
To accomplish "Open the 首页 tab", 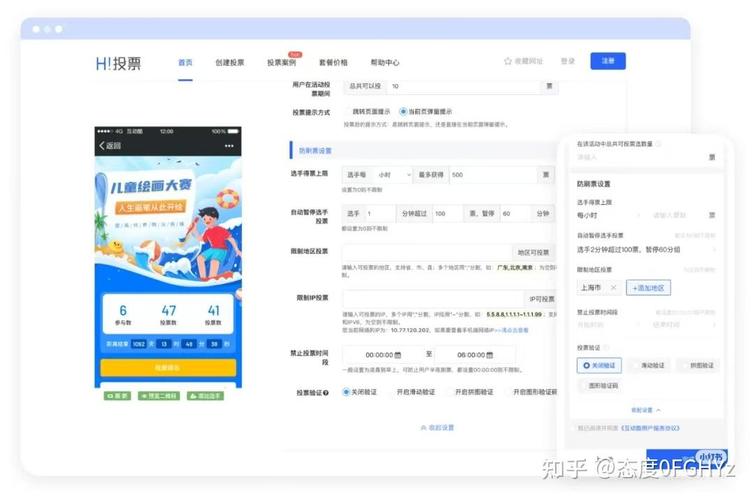I will (185, 63).
